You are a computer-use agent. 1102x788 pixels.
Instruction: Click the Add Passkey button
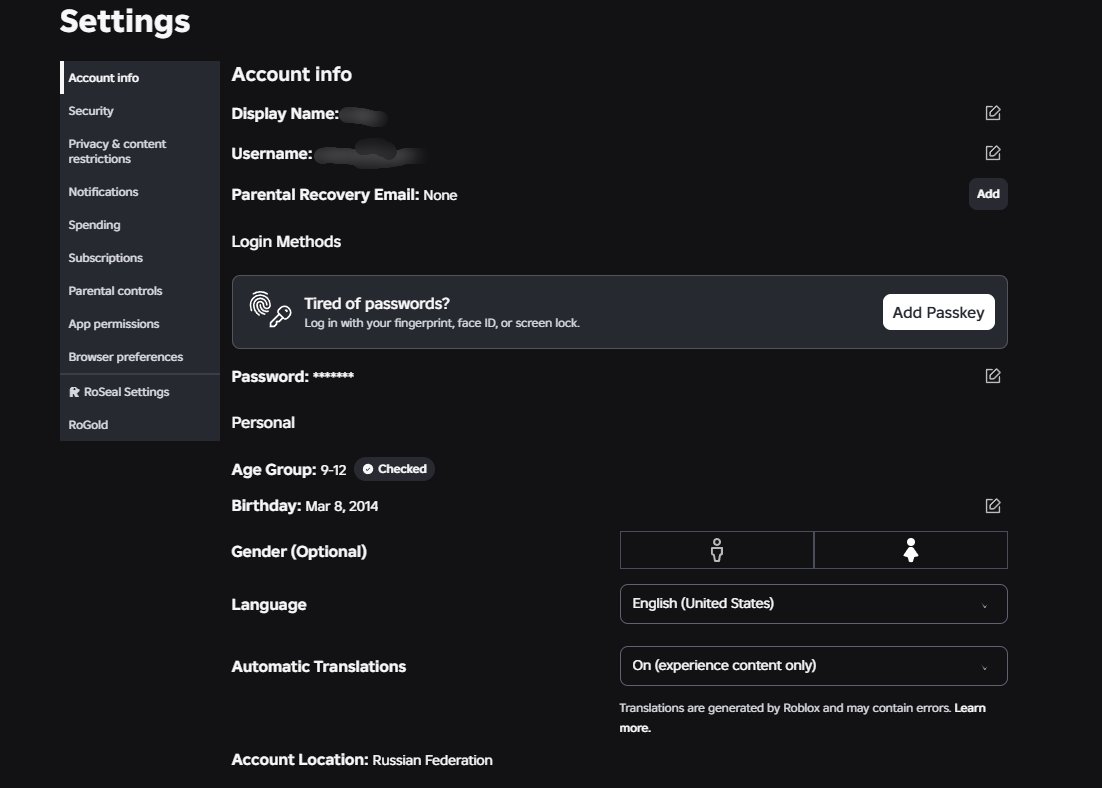point(938,312)
